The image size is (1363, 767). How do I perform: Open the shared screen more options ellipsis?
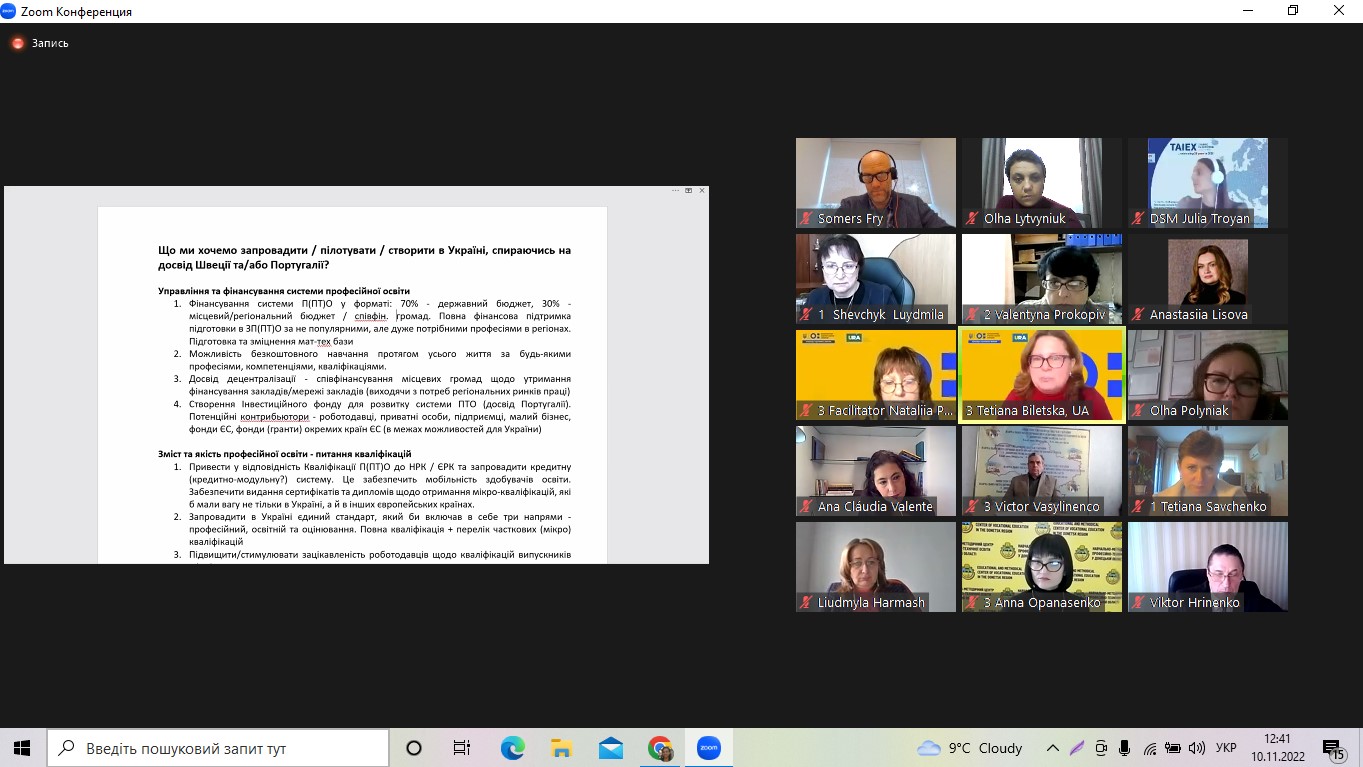(x=676, y=190)
